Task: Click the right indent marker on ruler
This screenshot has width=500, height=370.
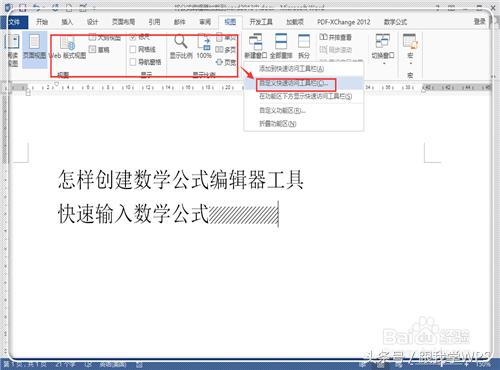Action: pos(424,90)
